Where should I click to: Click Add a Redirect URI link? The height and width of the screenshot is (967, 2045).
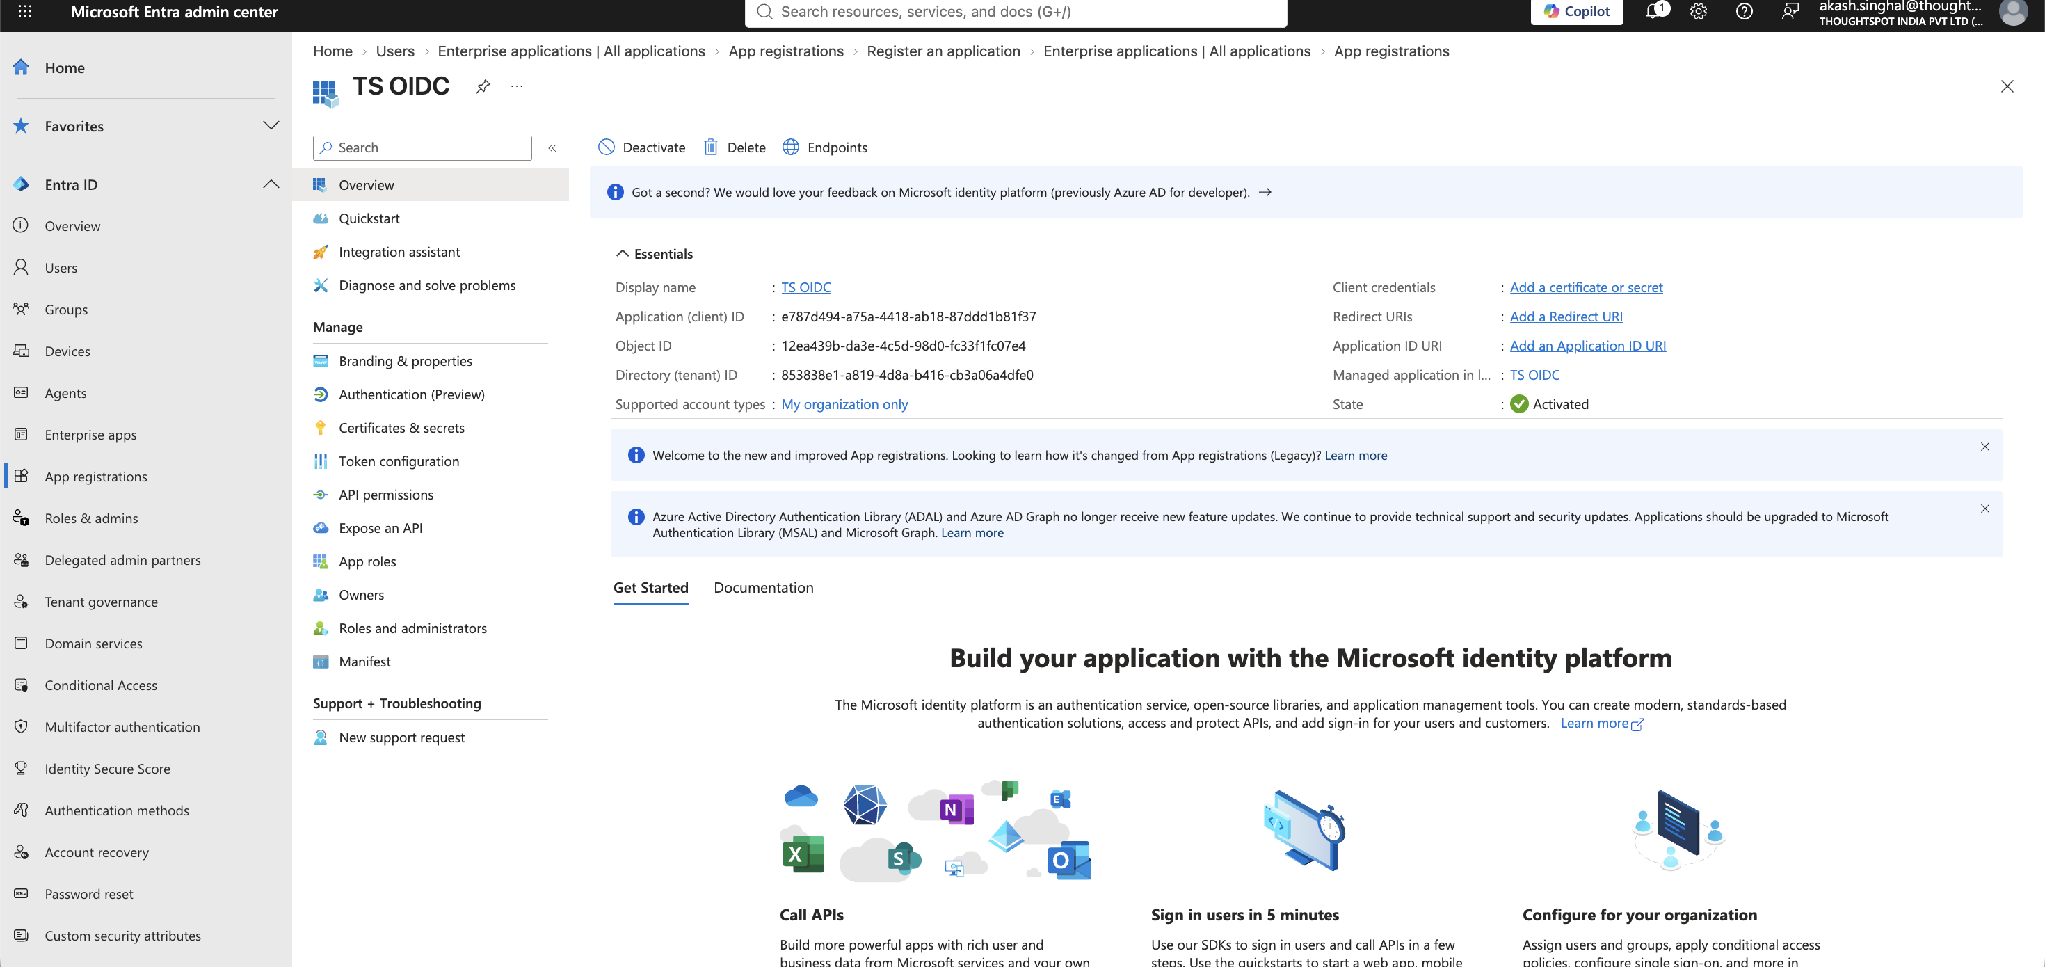pos(1566,316)
